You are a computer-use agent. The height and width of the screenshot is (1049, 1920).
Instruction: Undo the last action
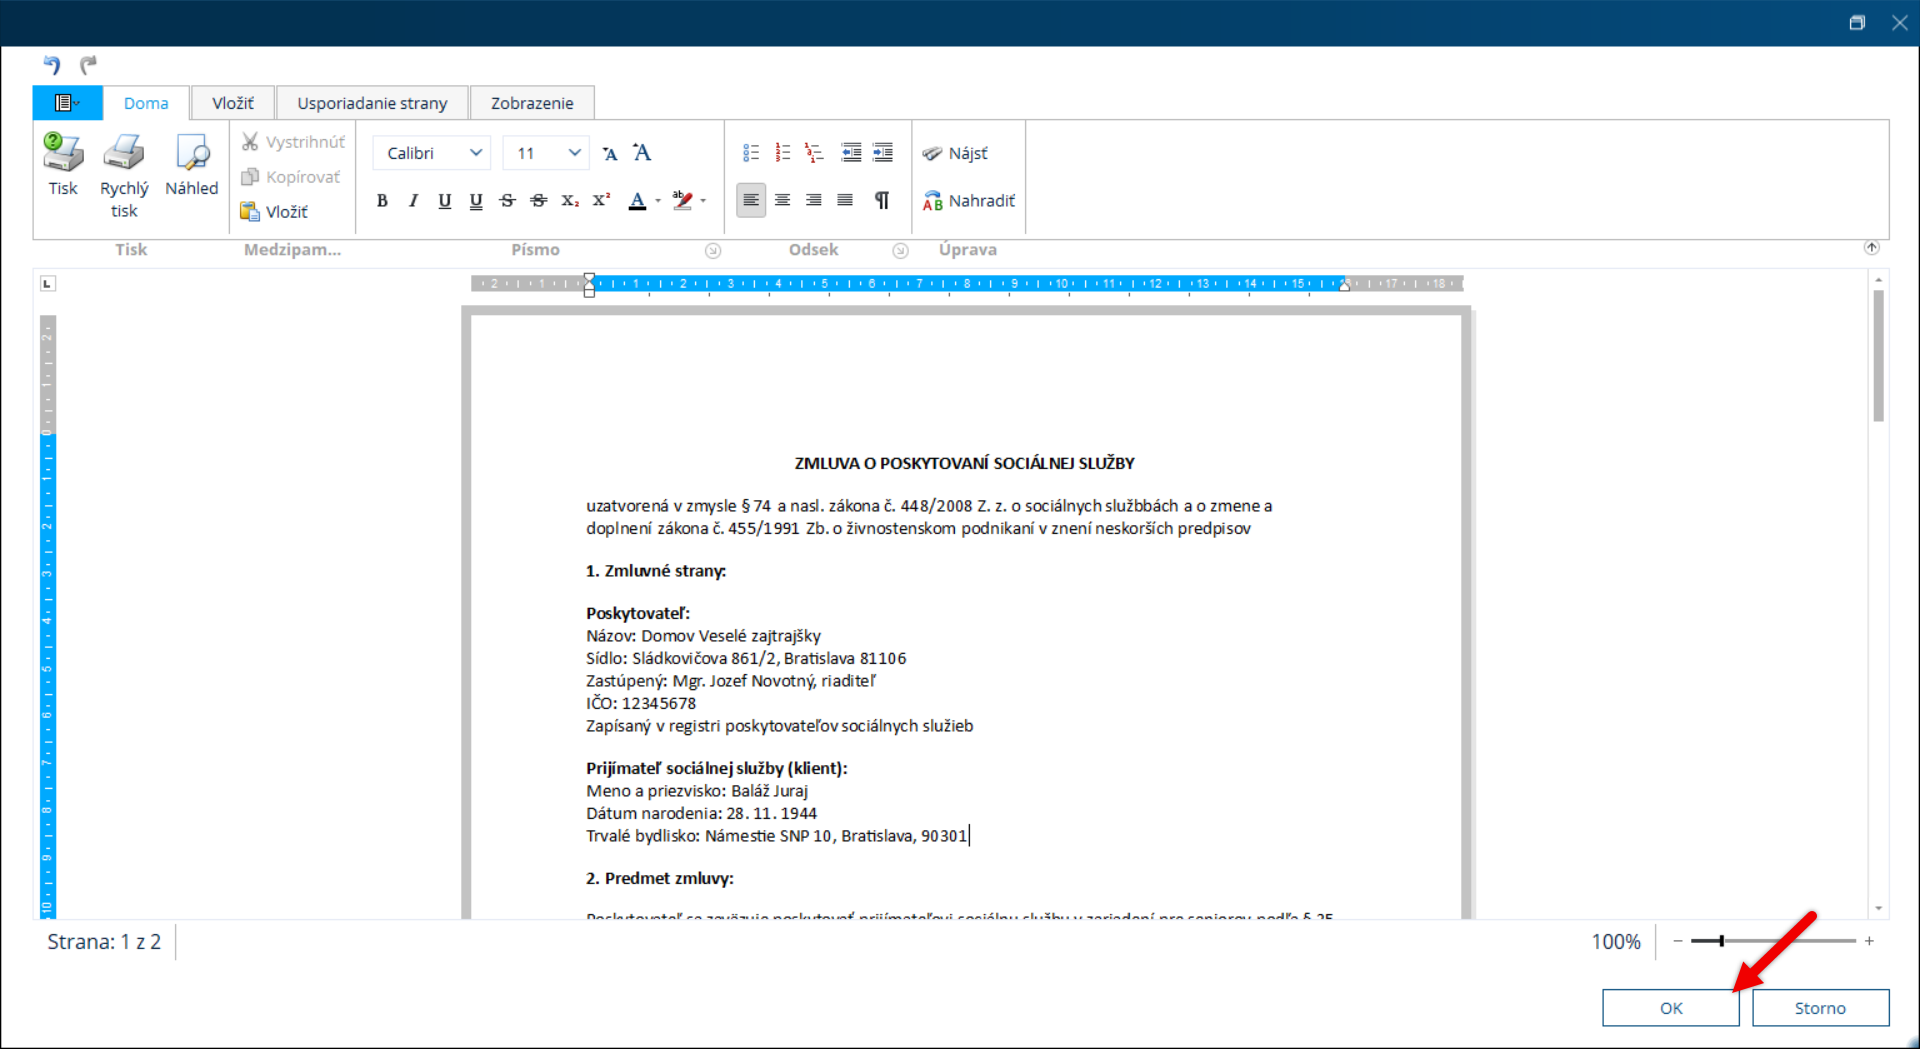point(52,65)
